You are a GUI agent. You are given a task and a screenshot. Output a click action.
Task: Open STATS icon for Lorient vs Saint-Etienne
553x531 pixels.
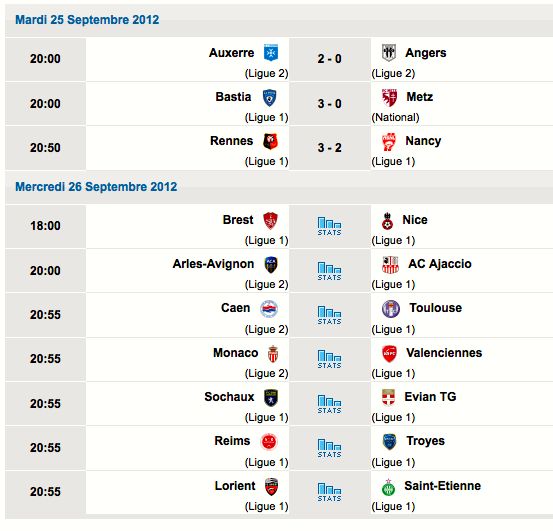pos(329,492)
